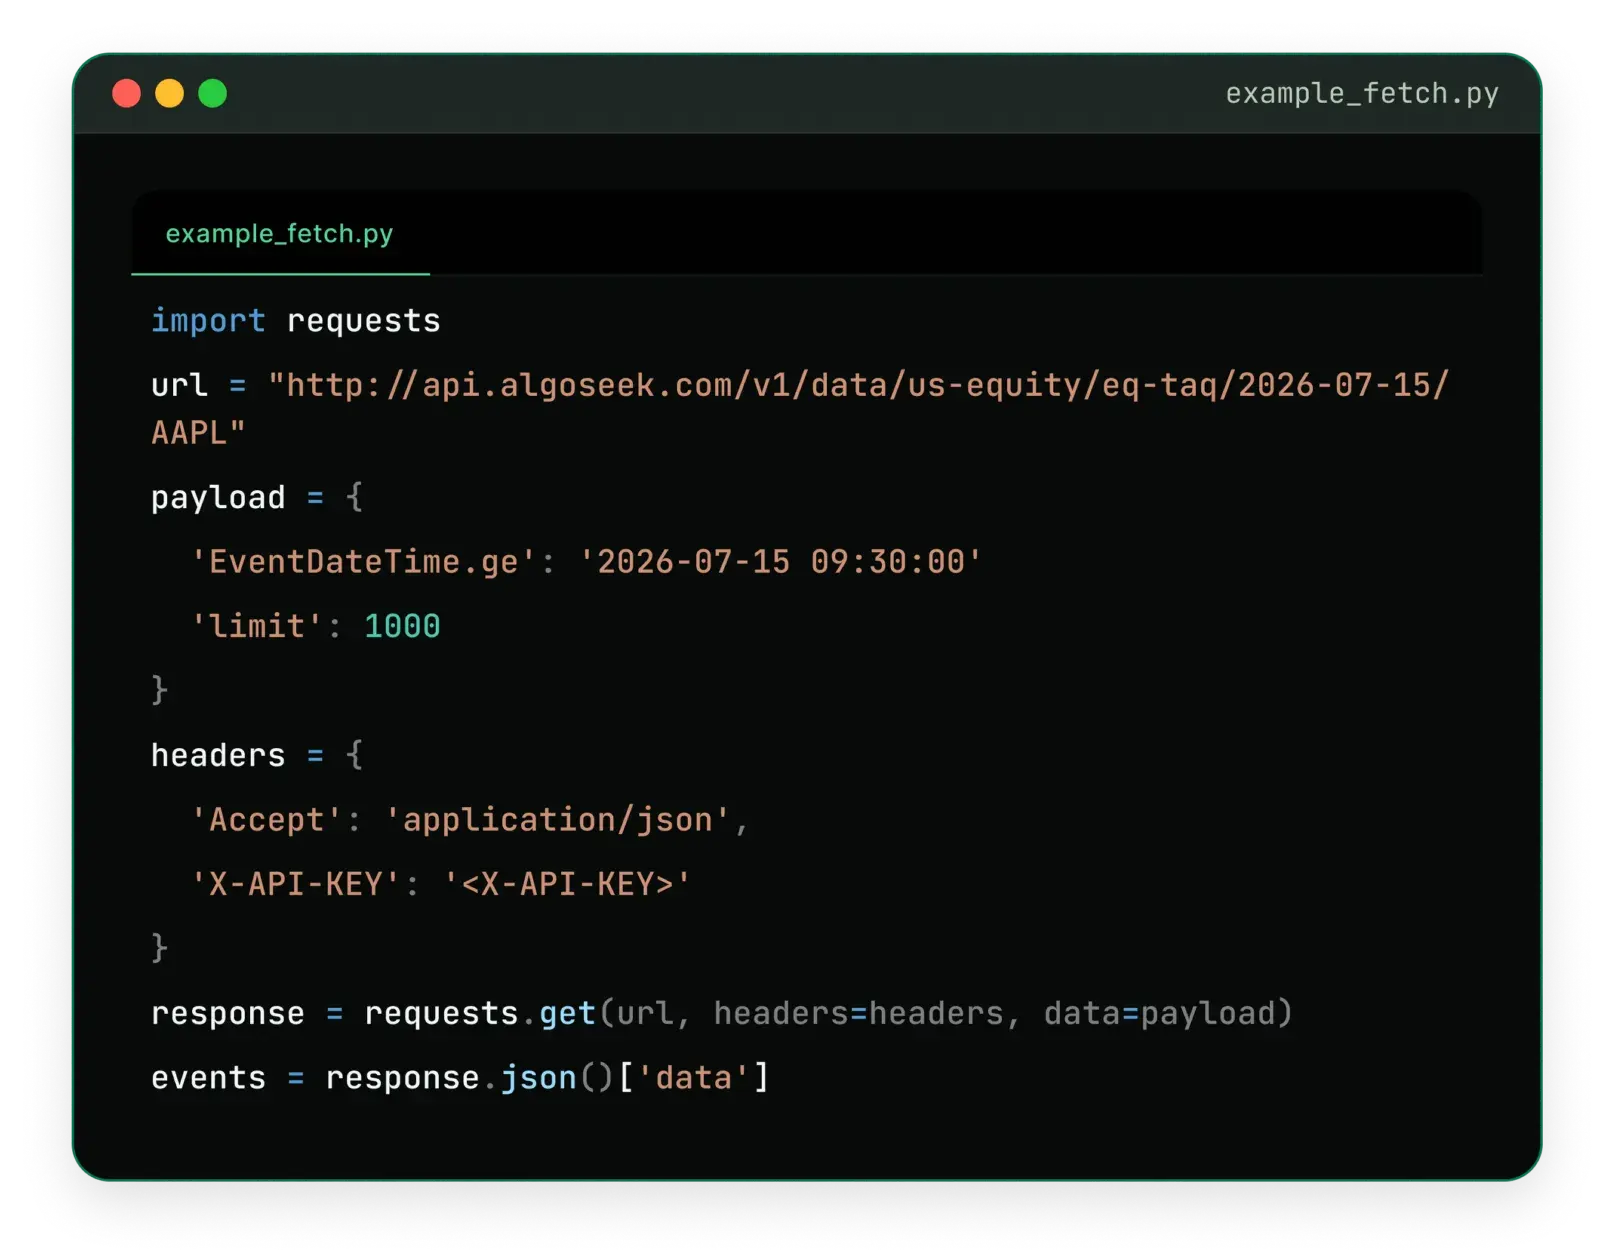Click the '2026-07-15 09:30:00' value

781,562
